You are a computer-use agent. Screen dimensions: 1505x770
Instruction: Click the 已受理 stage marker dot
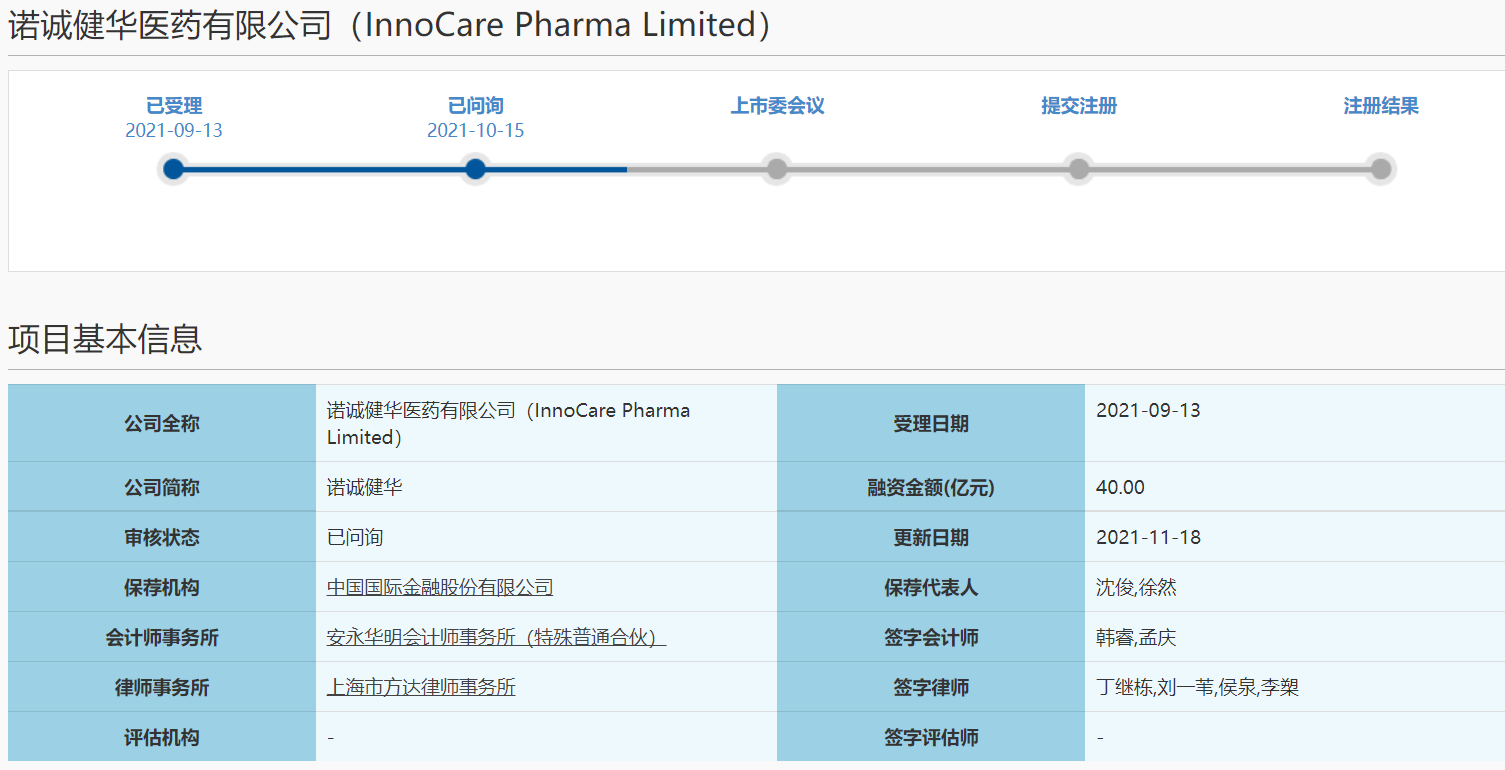[x=174, y=169]
